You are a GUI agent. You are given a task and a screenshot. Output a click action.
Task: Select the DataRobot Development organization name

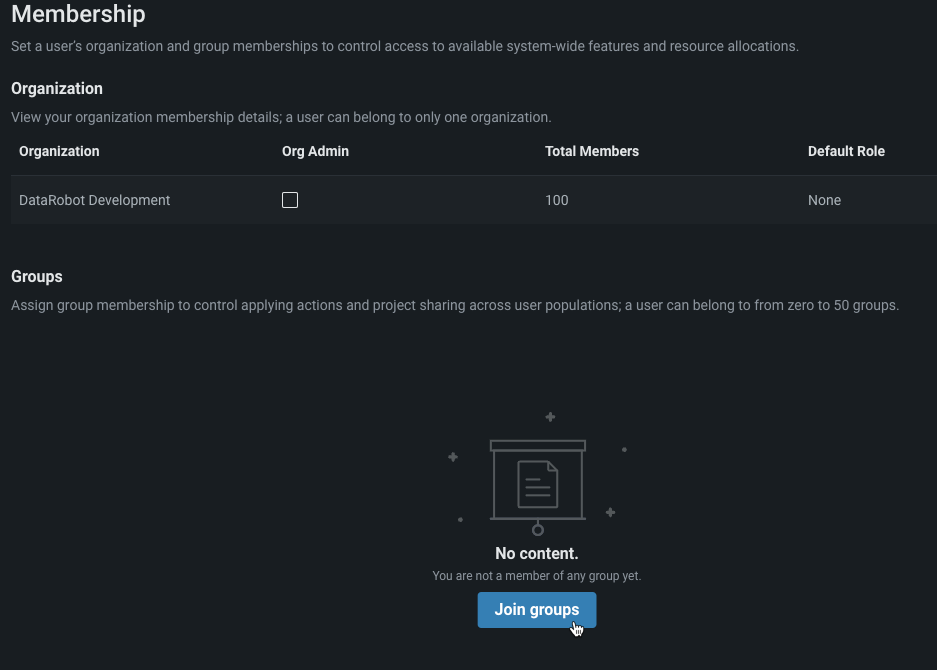(x=94, y=200)
